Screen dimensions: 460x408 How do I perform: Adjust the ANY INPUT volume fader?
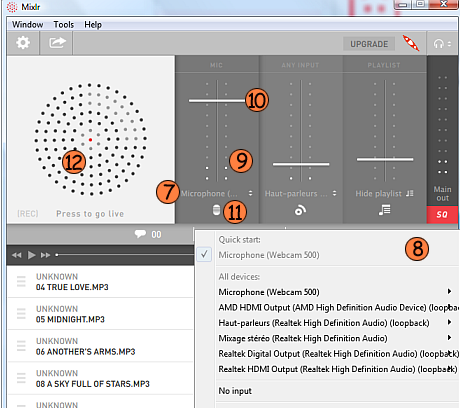coord(301,164)
